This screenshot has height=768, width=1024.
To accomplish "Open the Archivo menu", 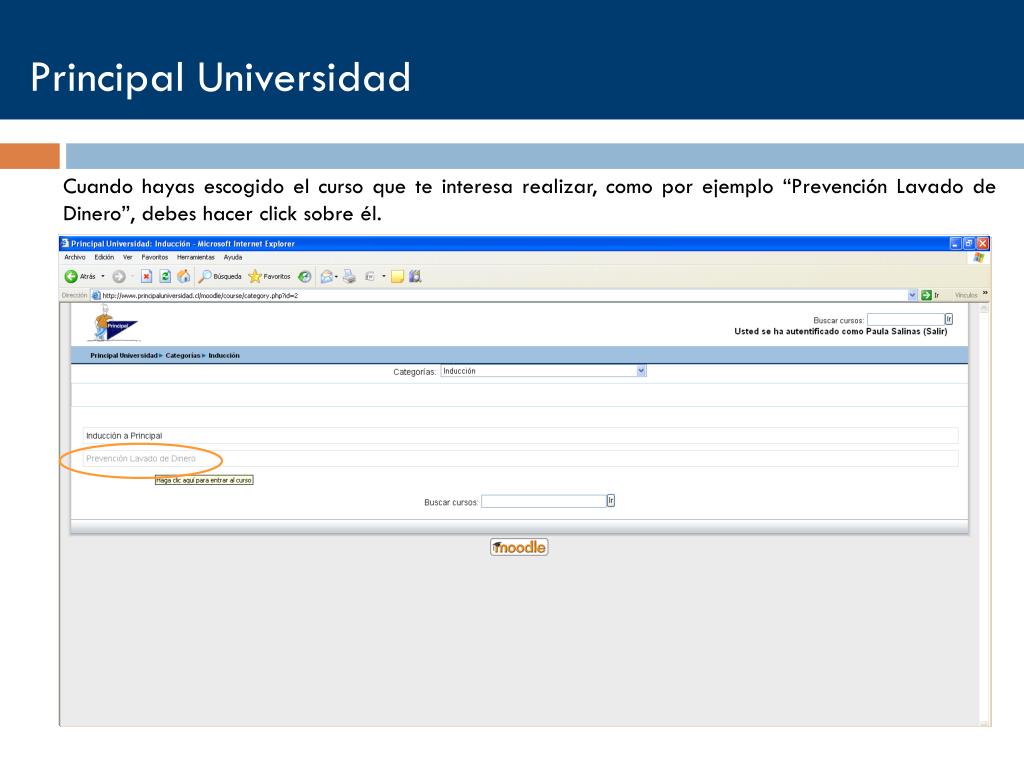I will click(x=74, y=257).
